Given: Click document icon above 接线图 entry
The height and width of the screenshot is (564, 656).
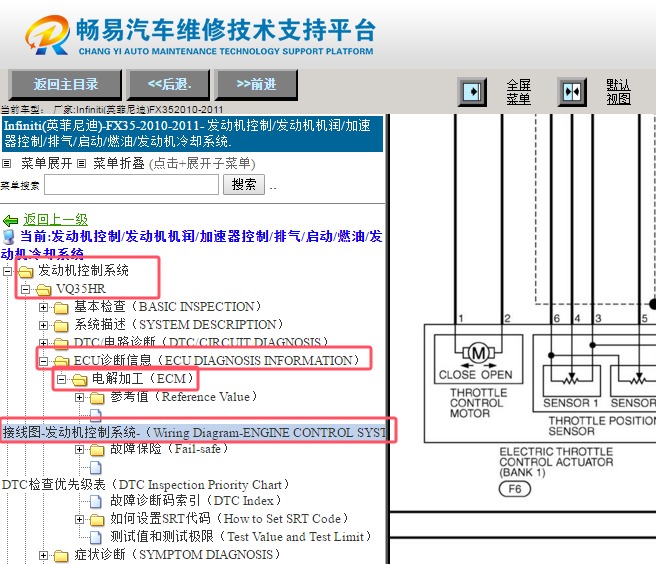Looking at the screenshot, I should point(96,415).
